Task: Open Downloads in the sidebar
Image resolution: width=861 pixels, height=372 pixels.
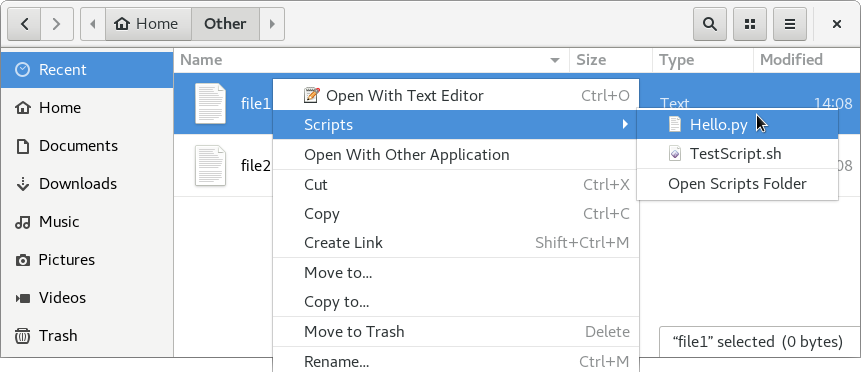Action: pyautogui.click(x=66, y=184)
